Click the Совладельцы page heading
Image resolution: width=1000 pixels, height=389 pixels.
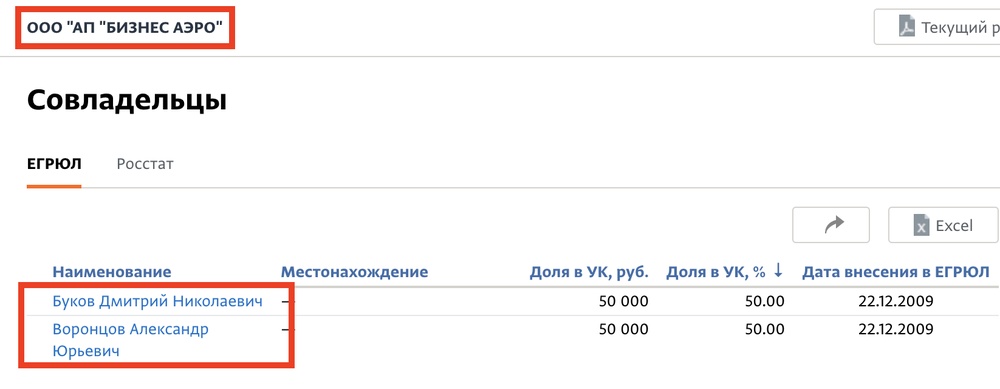[x=127, y=101]
